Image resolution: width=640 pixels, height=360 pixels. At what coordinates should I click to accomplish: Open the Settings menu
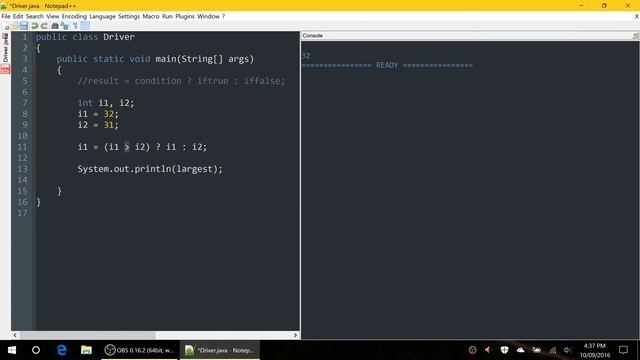129,16
